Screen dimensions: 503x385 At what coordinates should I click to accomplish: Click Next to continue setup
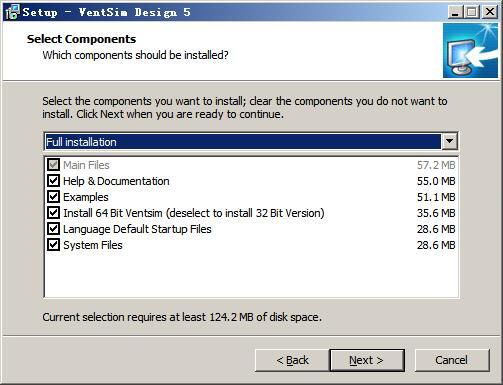click(x=367, y=360)
